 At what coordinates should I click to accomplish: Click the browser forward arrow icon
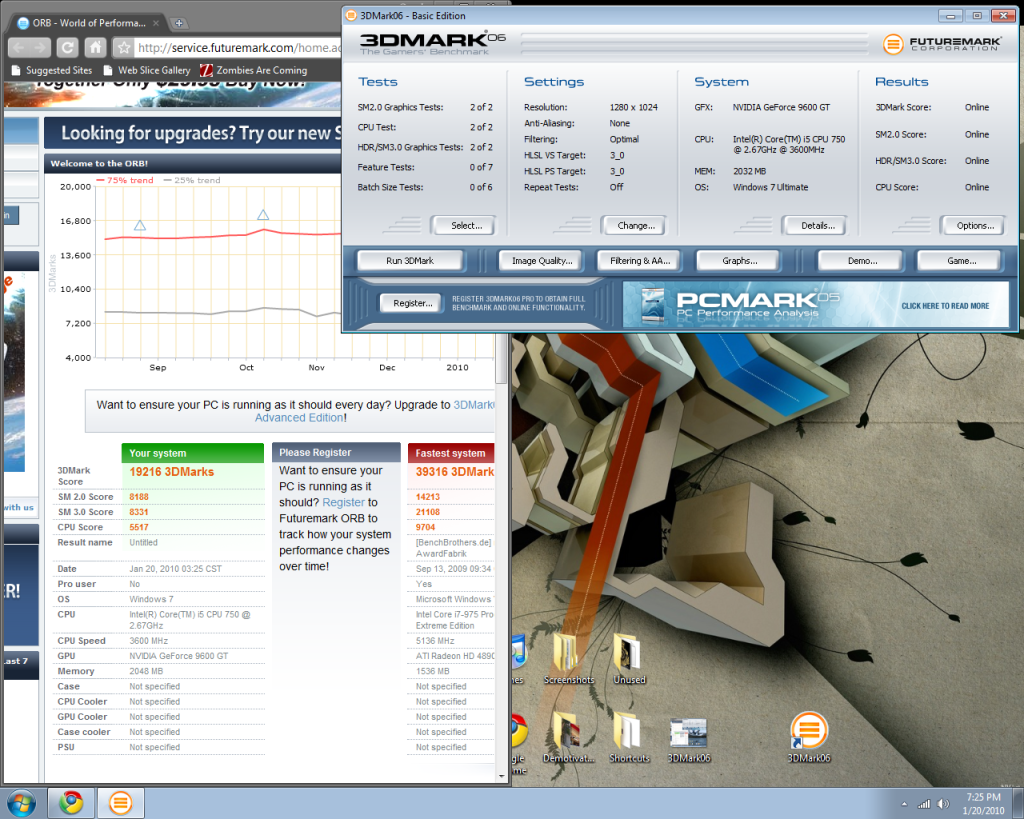pos(41,48)
